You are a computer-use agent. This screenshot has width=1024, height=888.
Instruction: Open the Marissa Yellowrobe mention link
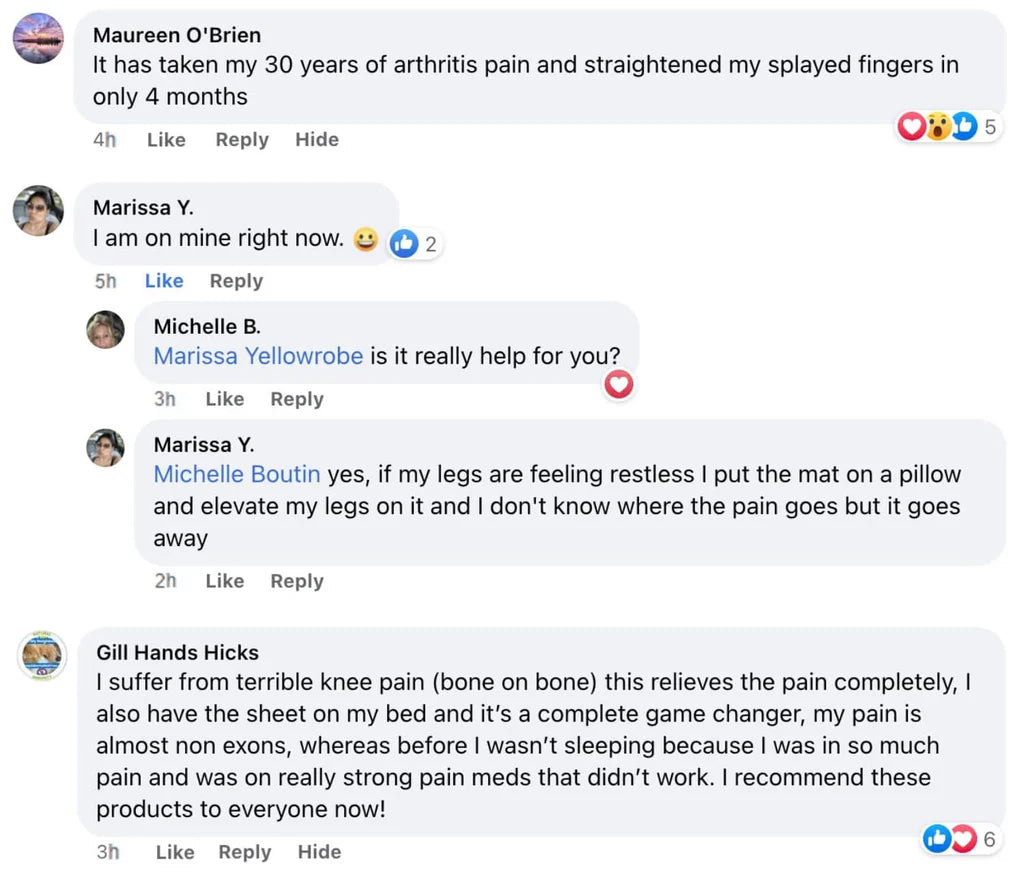click(x=258, y=356)
